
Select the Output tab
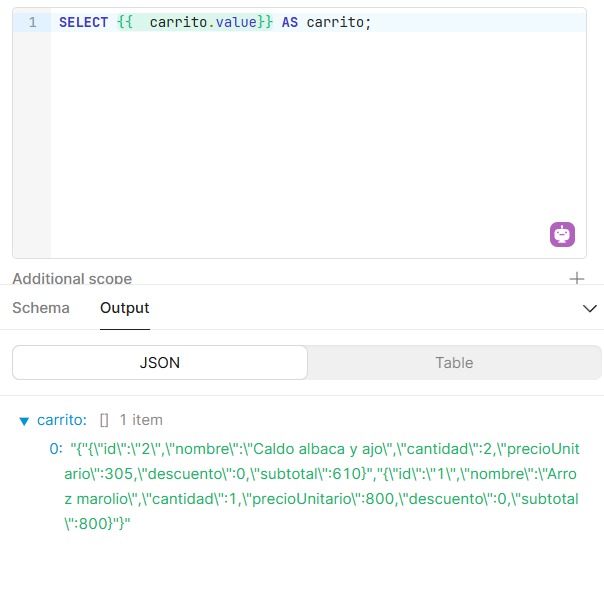pos(125,308)
